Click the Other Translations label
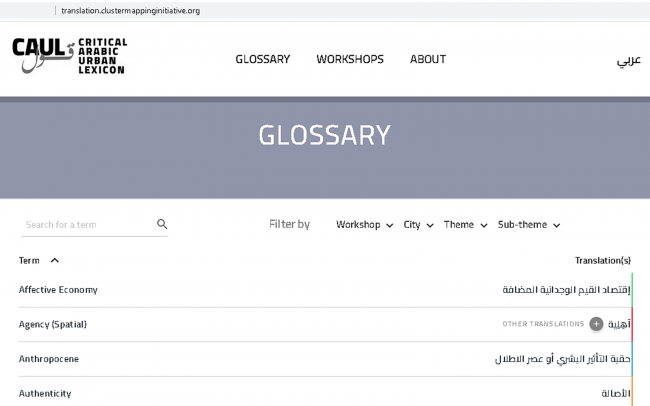The height and width of the screenshot is (406, 650). coord(542,324)
